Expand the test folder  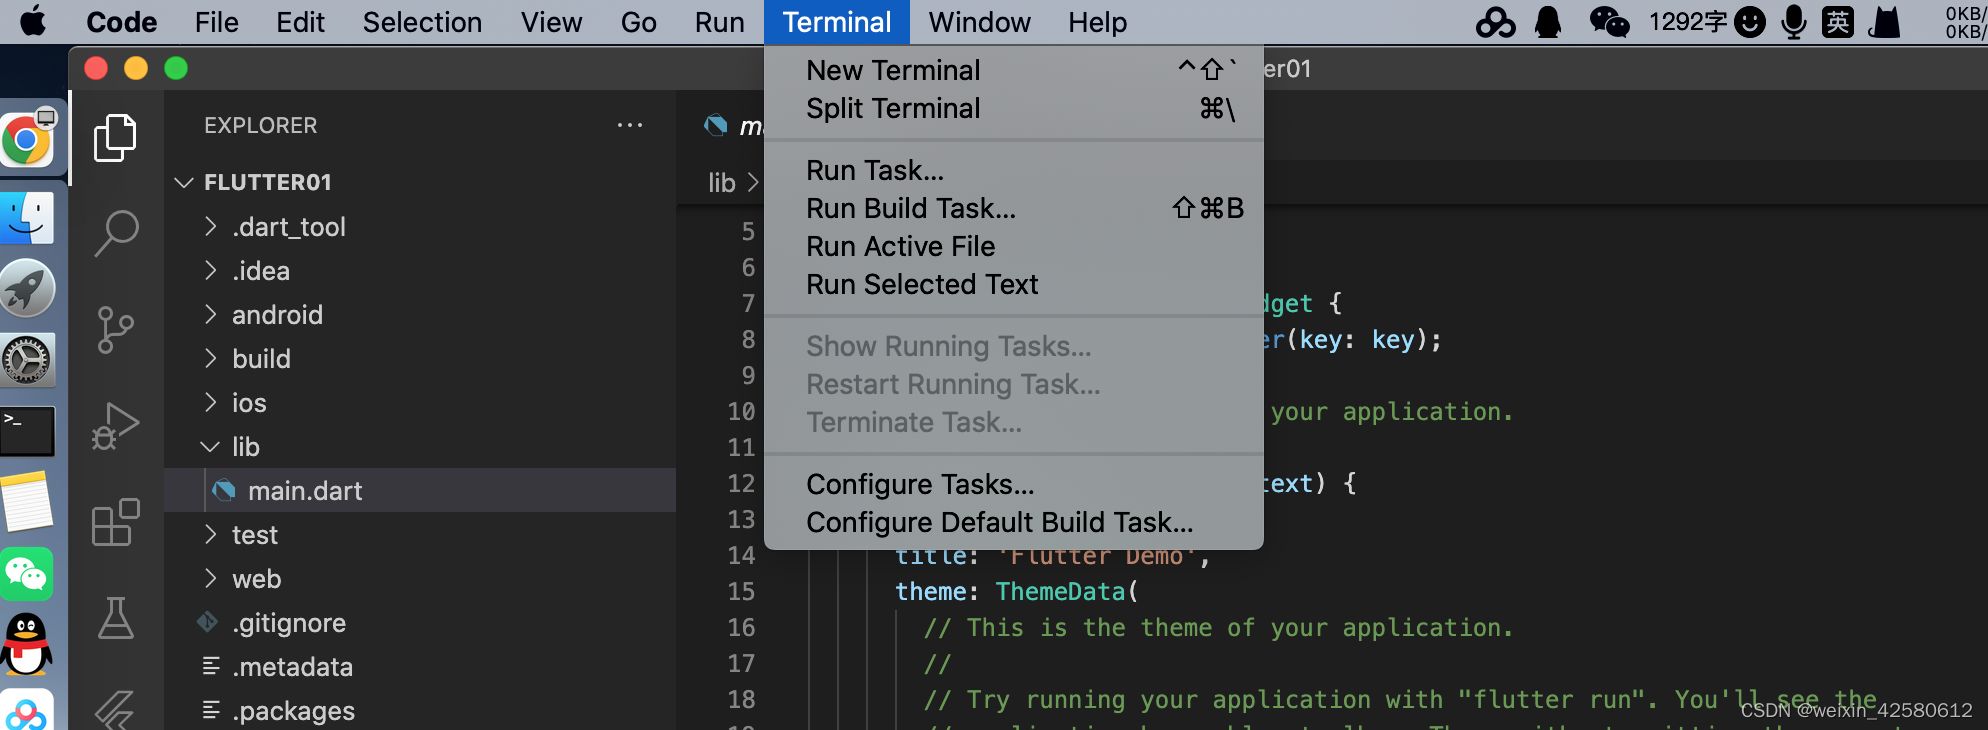click(x=210, y=534)
